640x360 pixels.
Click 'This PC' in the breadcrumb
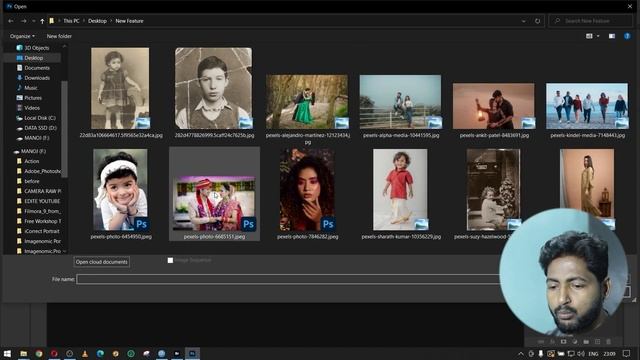pyautogui.click(x=71, y=21)
